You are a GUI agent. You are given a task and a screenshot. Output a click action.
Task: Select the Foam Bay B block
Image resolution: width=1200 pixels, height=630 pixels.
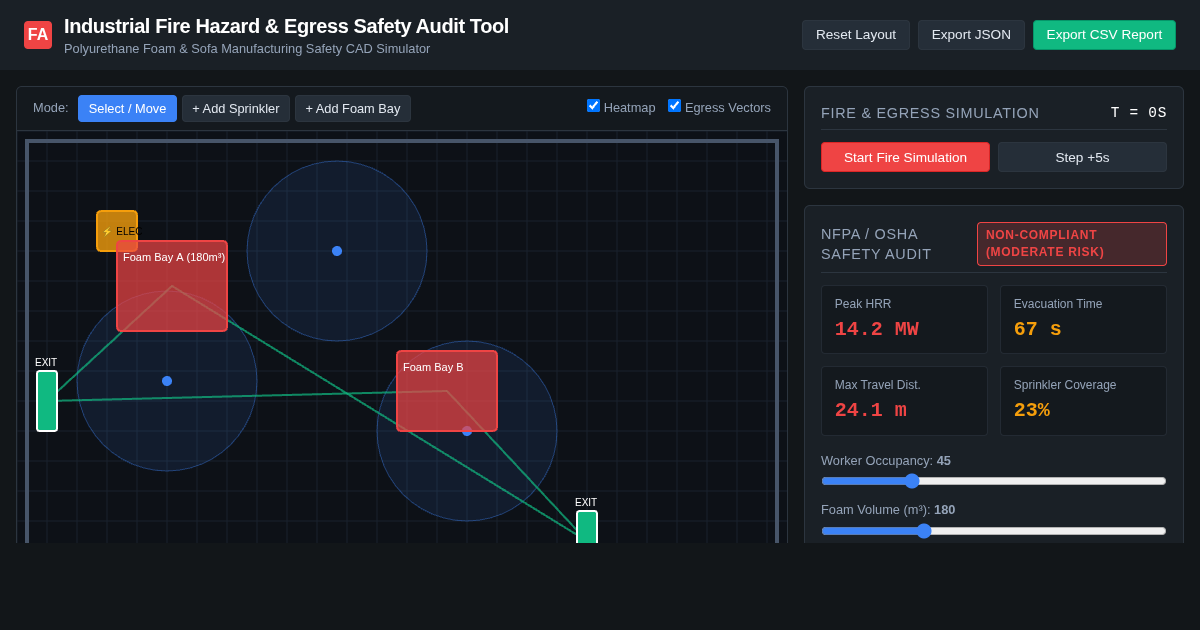point(447,391)
